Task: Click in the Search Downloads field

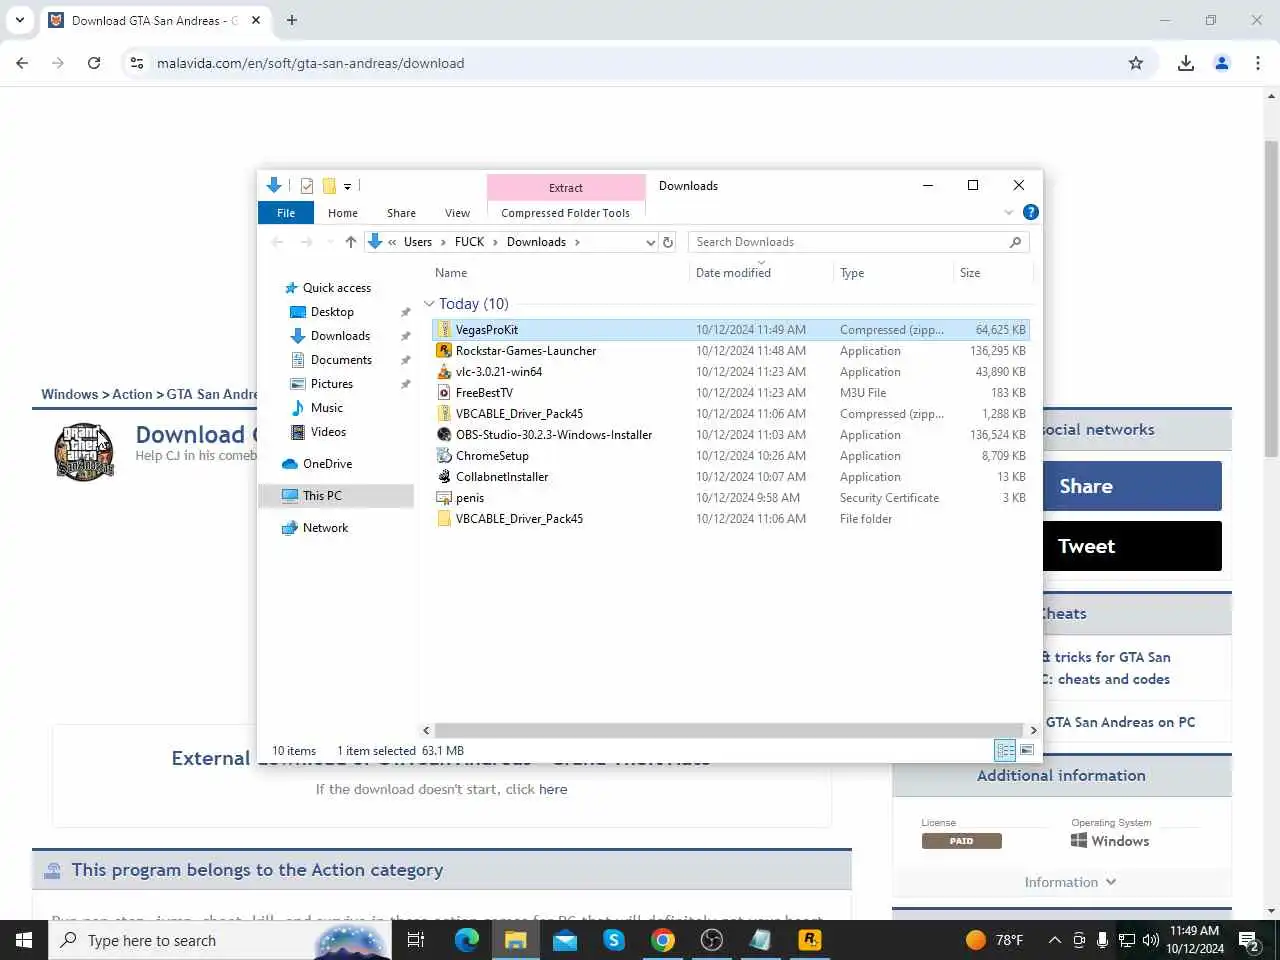Action: coord(850,242)
